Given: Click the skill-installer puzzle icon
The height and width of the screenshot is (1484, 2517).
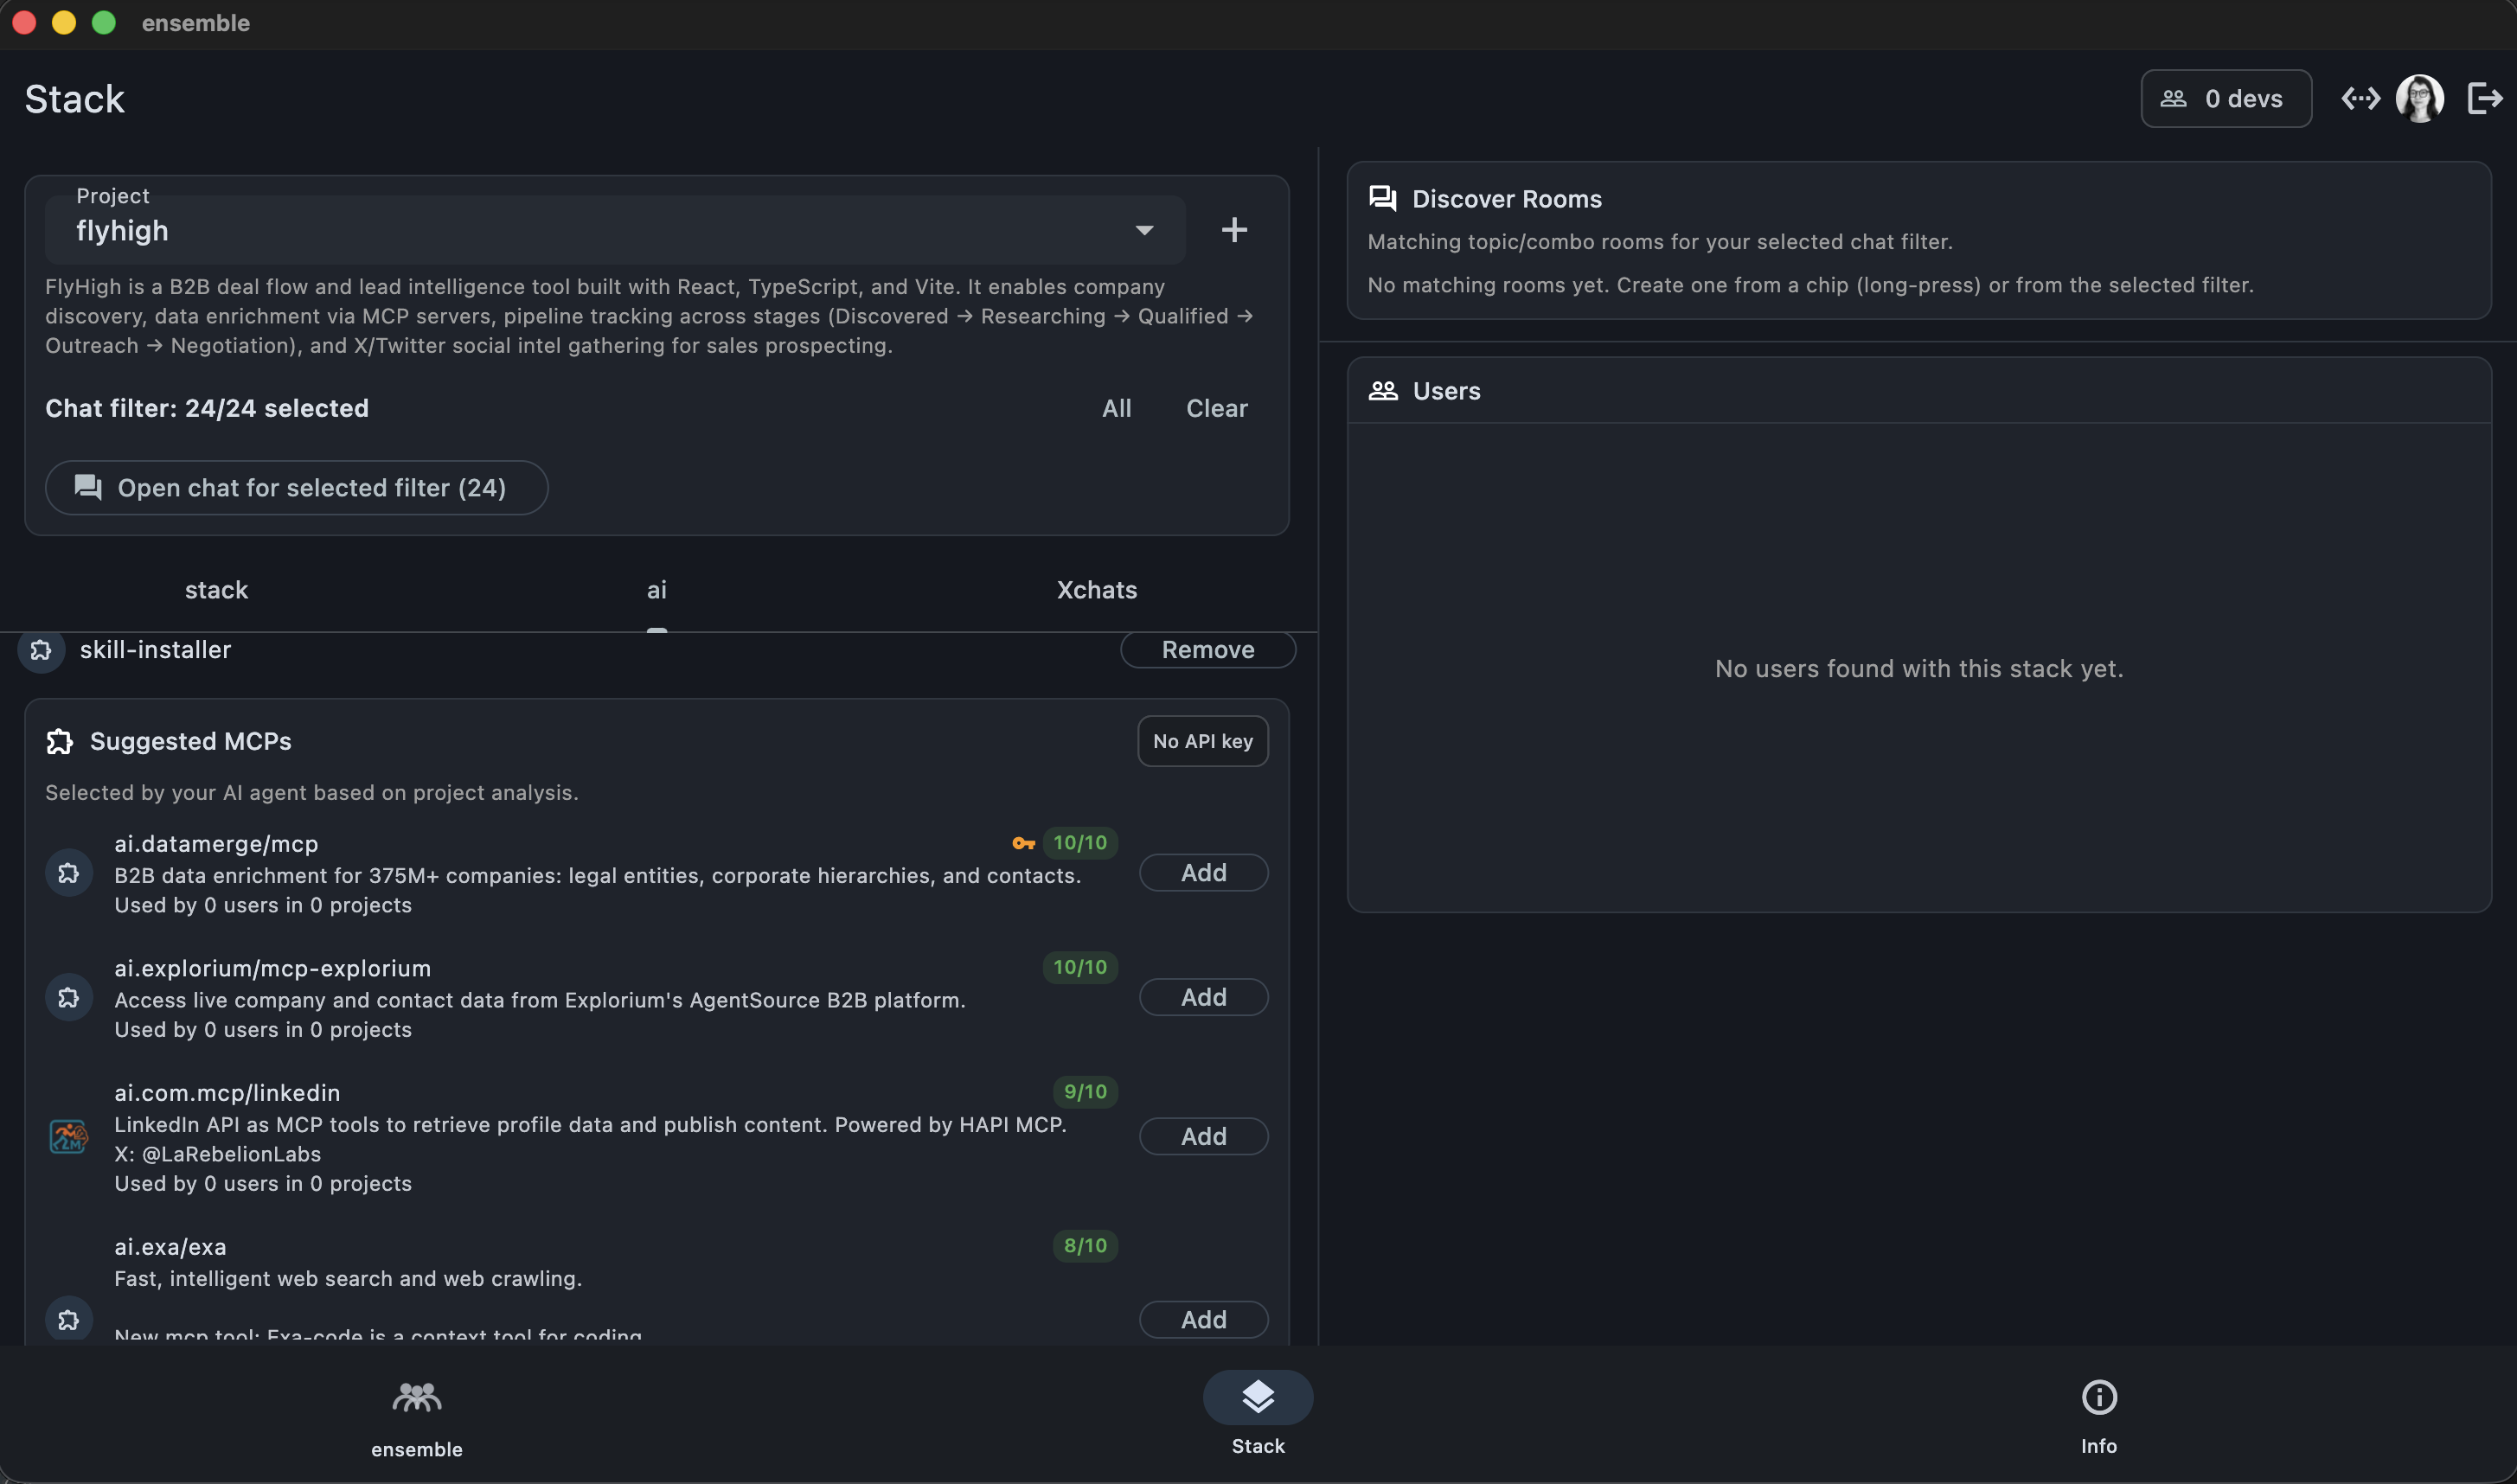Looking at the screenshot, I should (41, 650).
